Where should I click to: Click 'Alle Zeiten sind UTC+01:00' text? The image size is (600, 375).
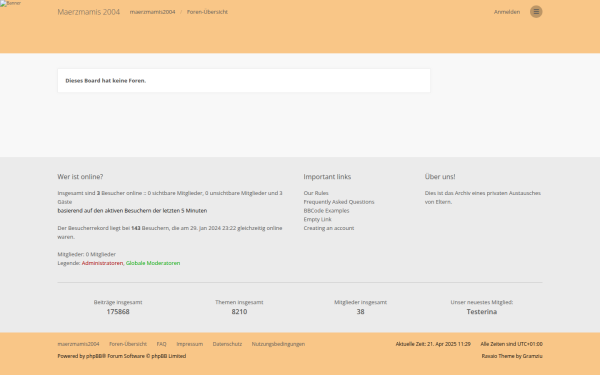pyautogui.click(x=512, y=344)
